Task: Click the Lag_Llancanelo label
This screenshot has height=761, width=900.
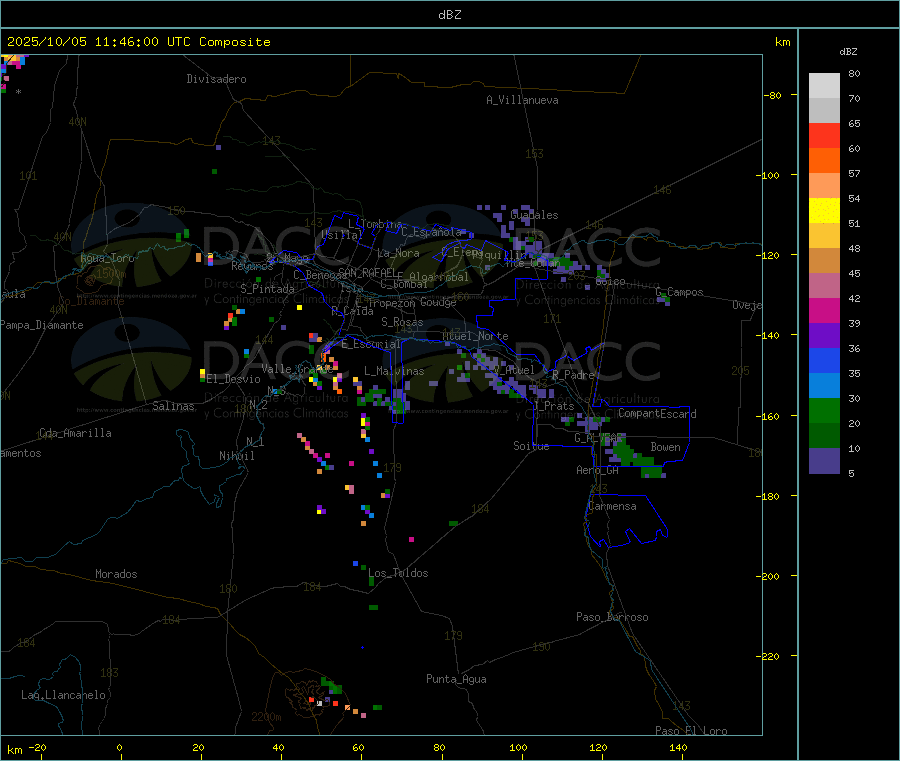Action: (x=63, y=694)
